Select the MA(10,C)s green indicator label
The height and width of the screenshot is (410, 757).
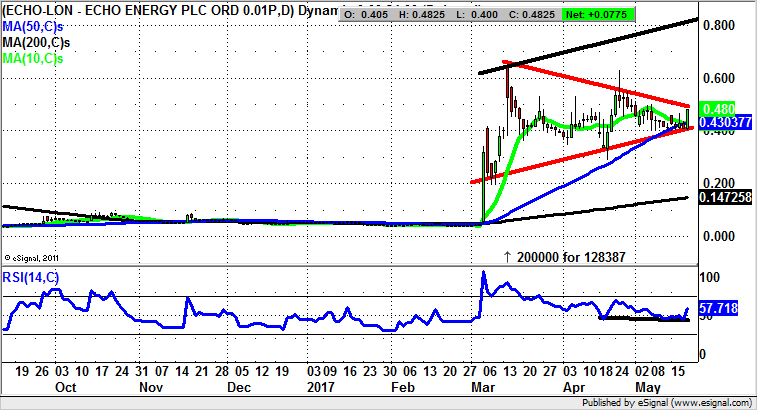click(x=32, y=61)
